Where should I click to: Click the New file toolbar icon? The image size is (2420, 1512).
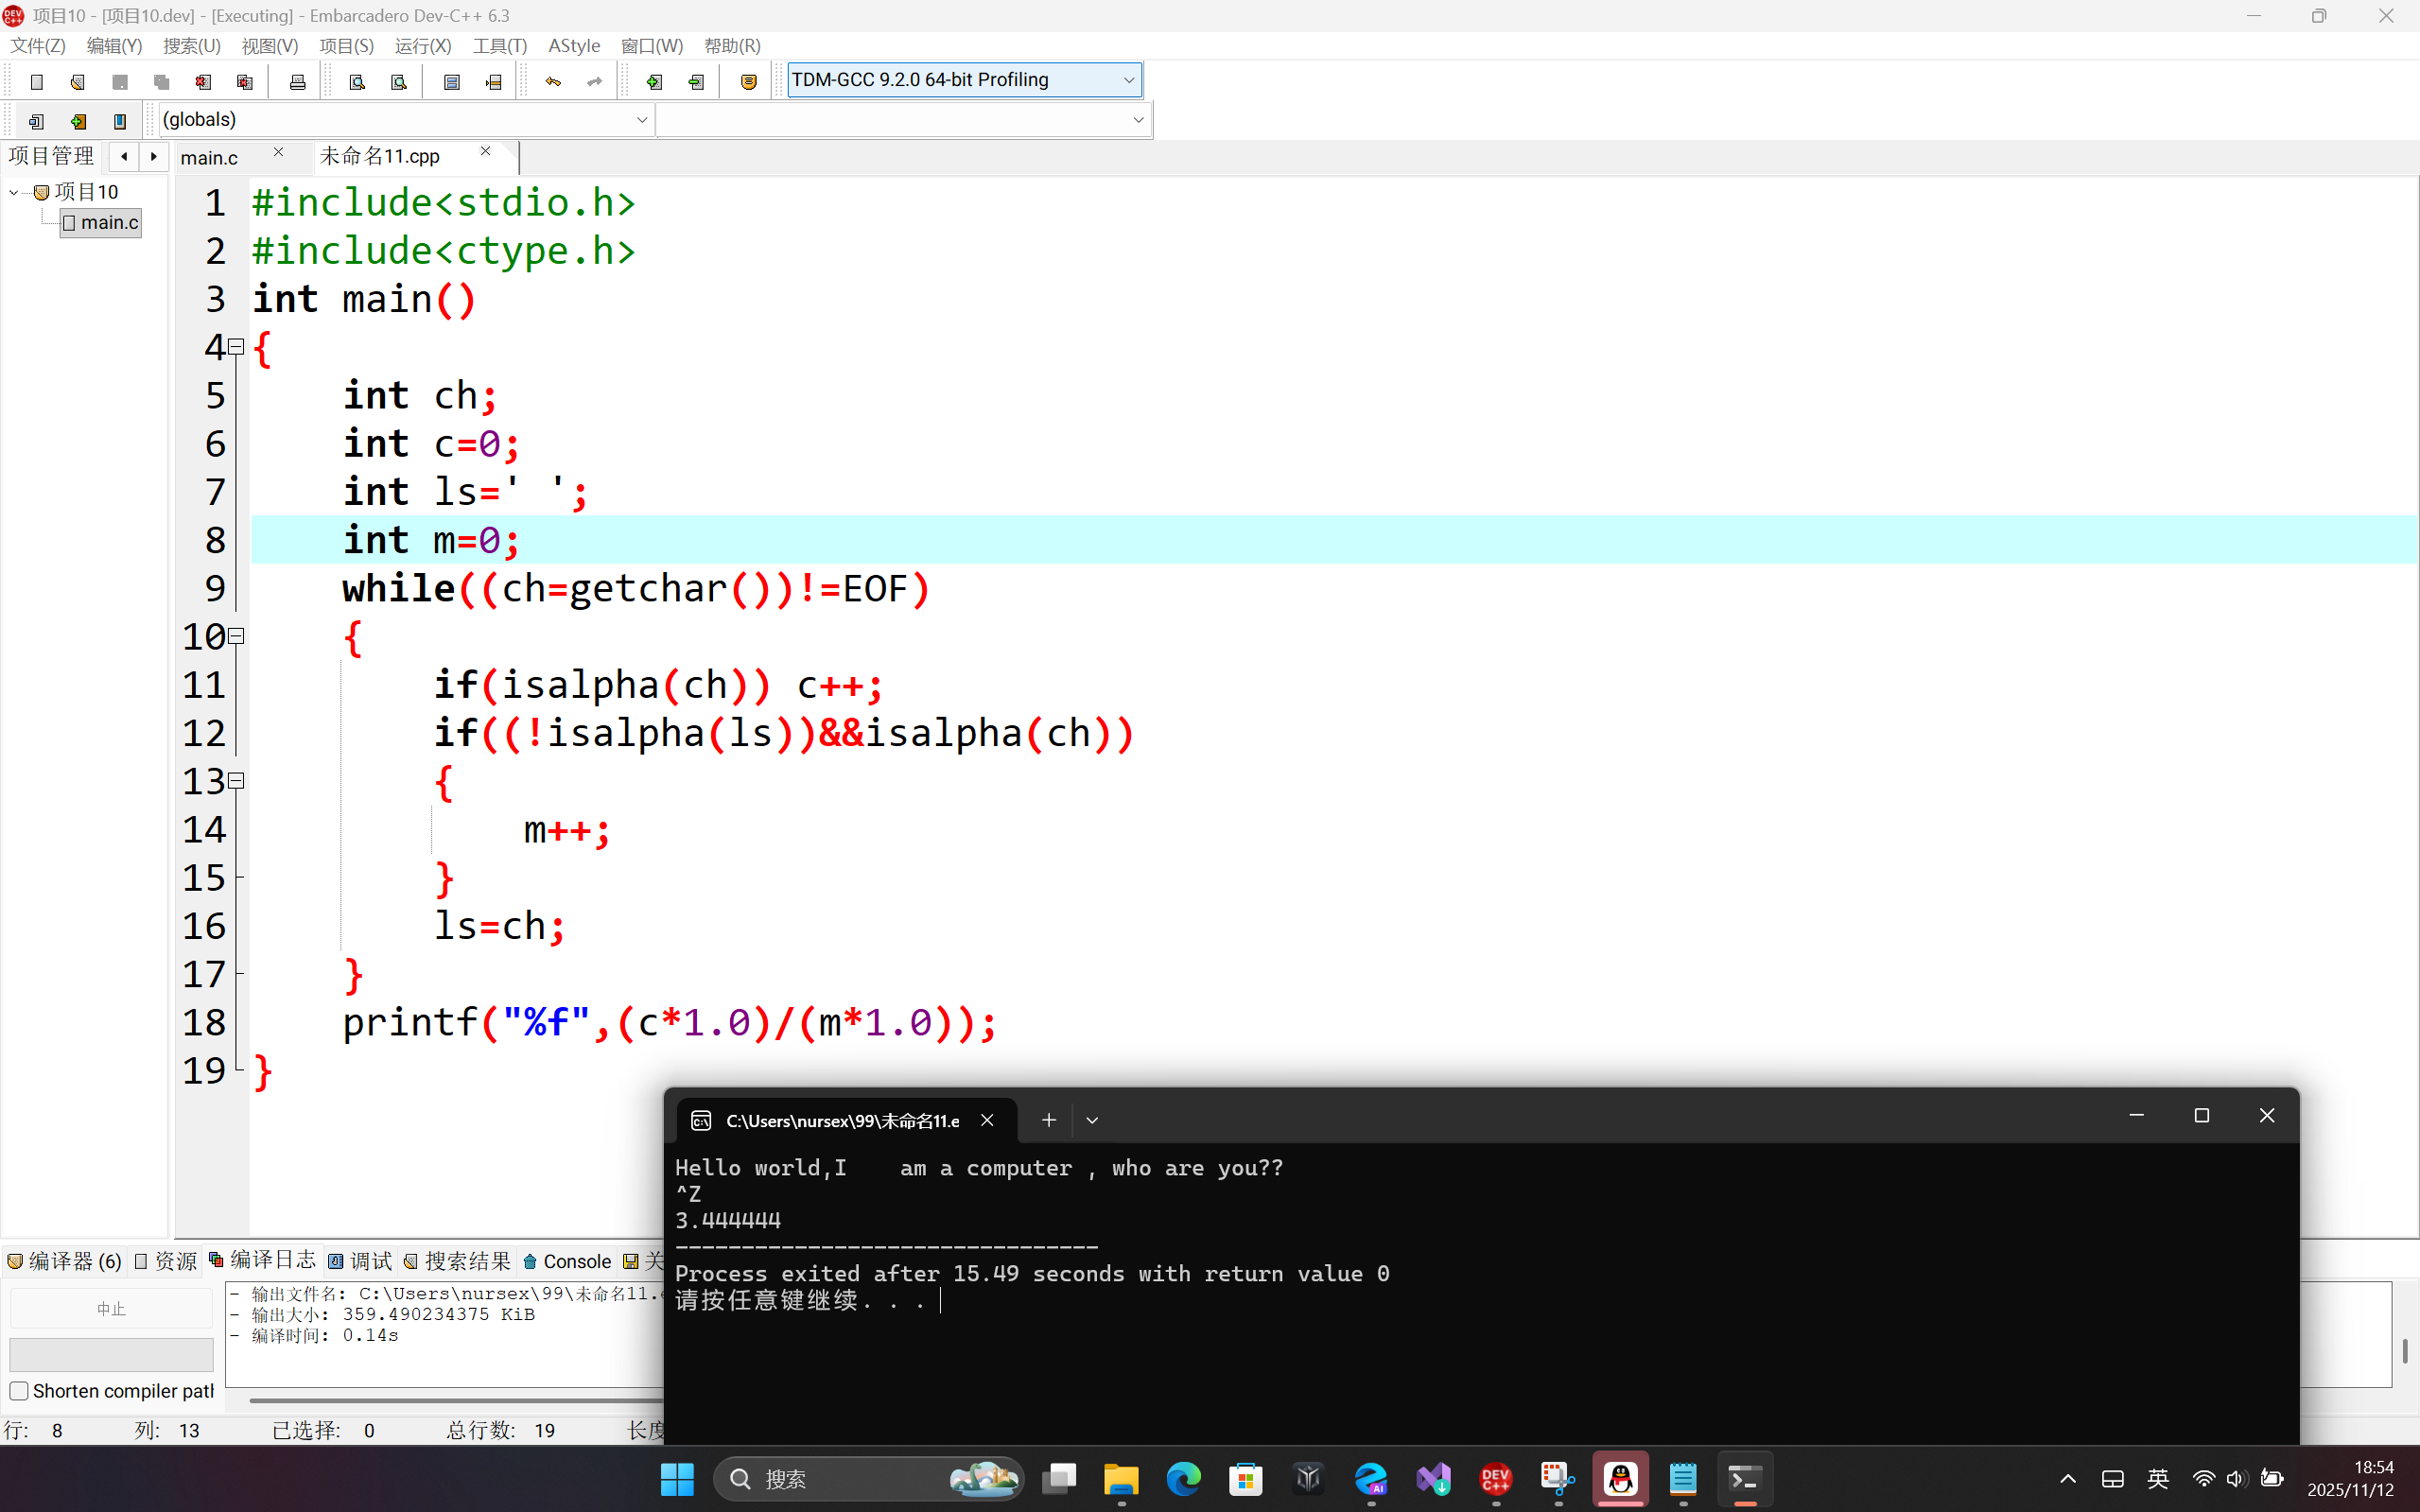click(37, 82)
